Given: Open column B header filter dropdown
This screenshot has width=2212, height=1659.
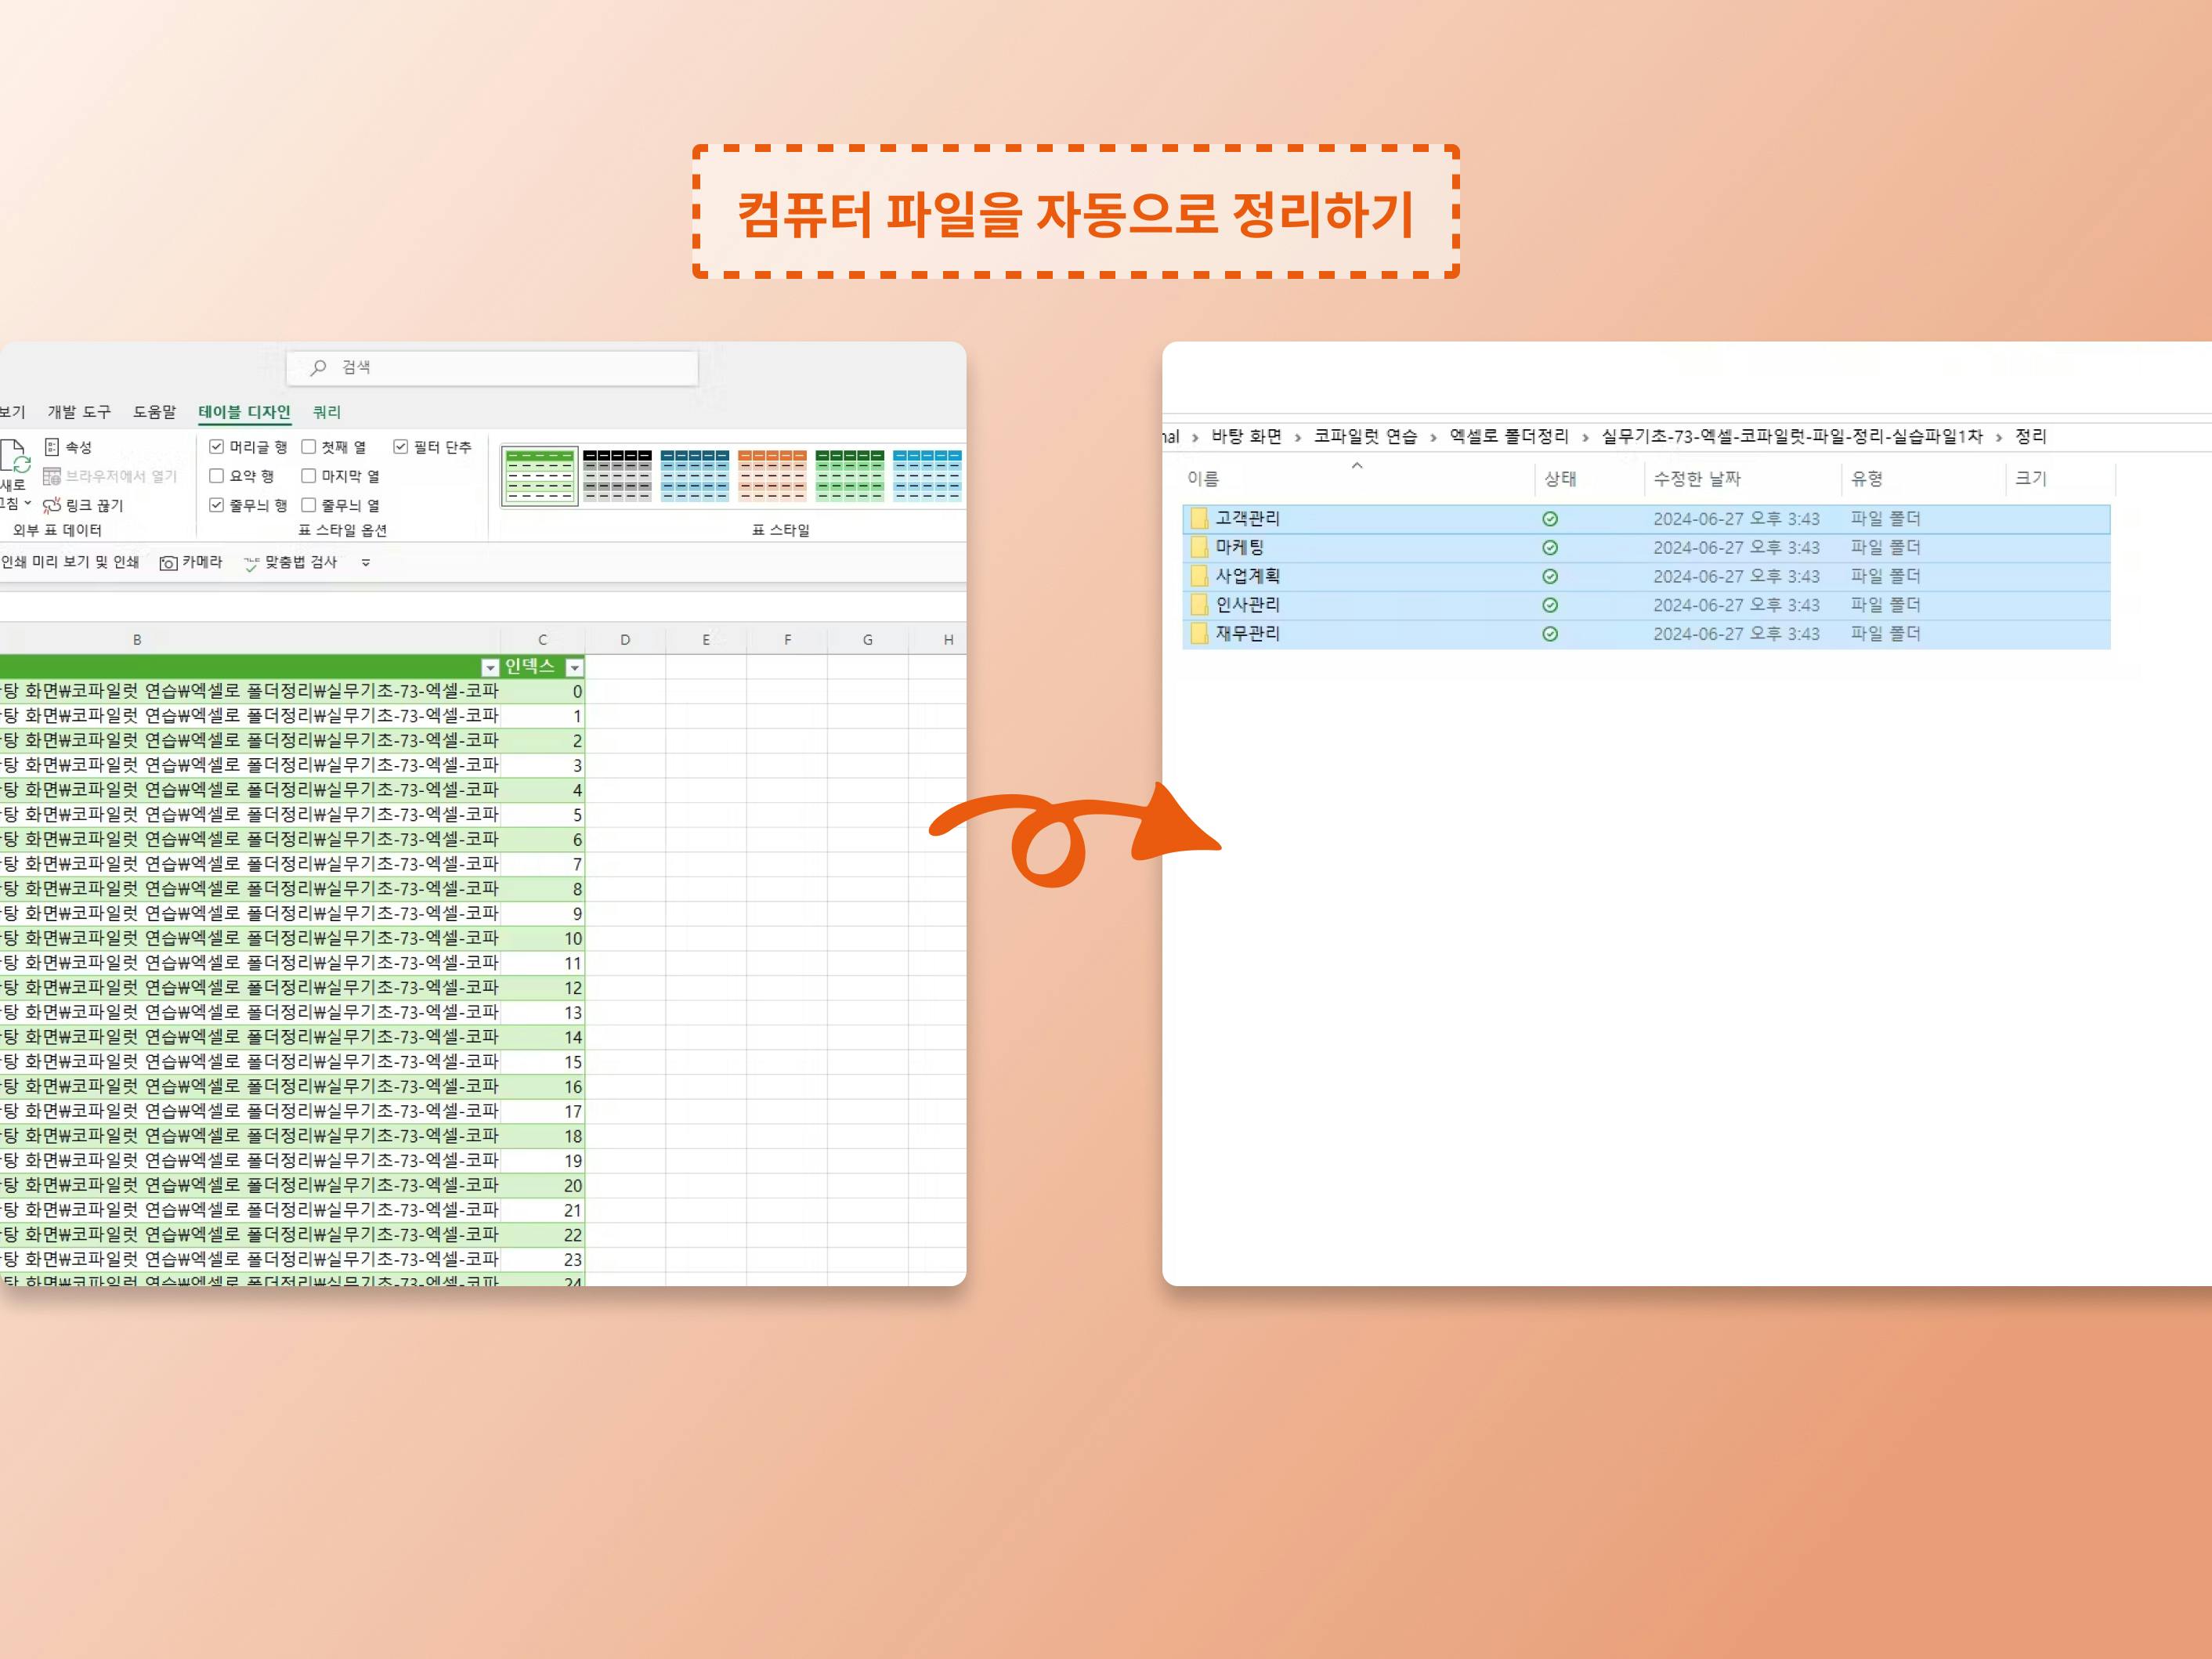Looking at the screenshot, I should [490, 668].
